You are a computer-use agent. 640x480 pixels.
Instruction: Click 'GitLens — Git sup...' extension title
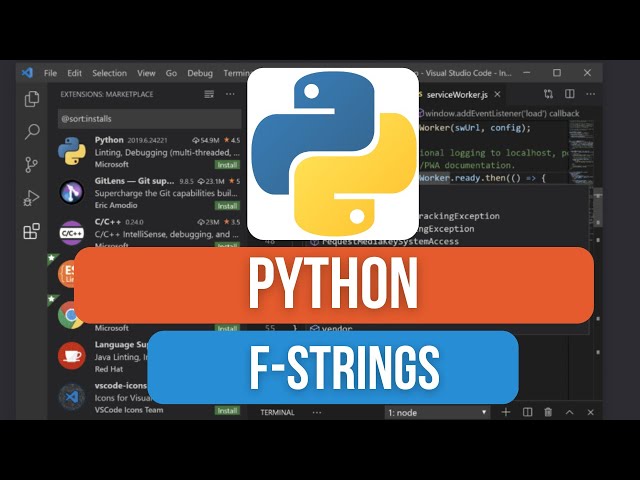pos(134,181)
